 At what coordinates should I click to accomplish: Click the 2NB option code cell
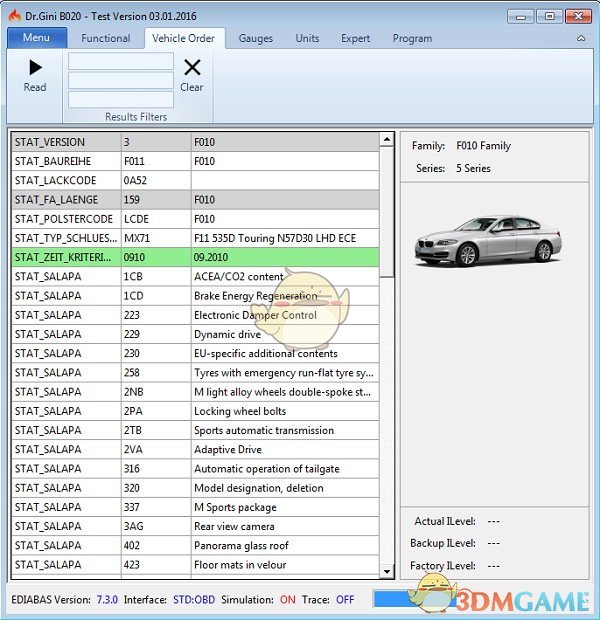pyautogui.click(x=156, y=392)
